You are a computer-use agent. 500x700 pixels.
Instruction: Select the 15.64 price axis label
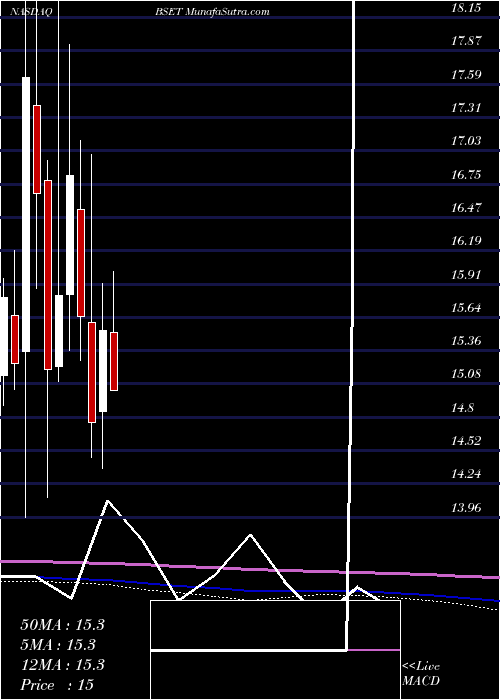(466, 308)
